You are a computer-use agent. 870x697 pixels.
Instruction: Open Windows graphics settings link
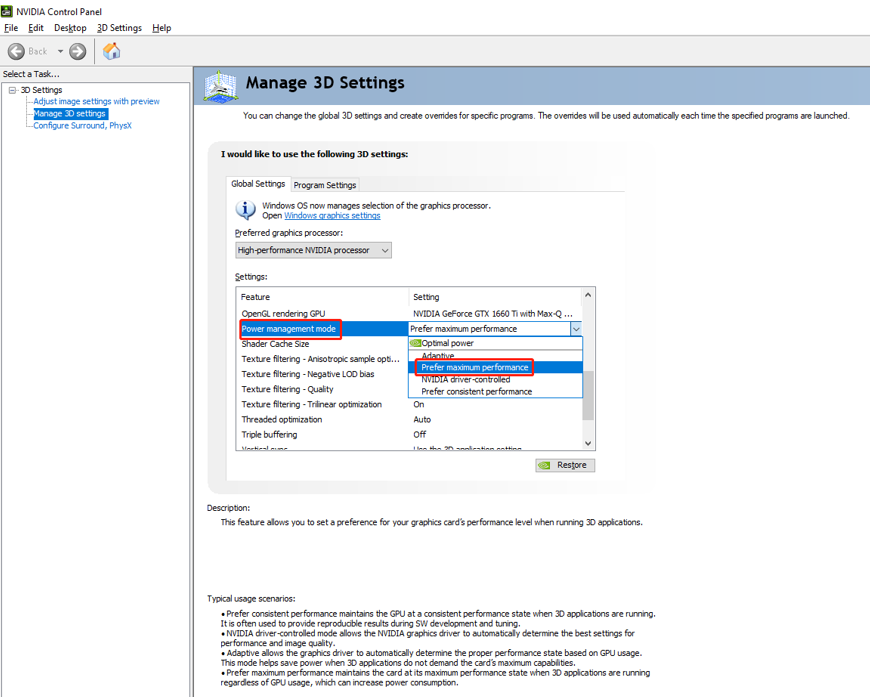(332, 215)
